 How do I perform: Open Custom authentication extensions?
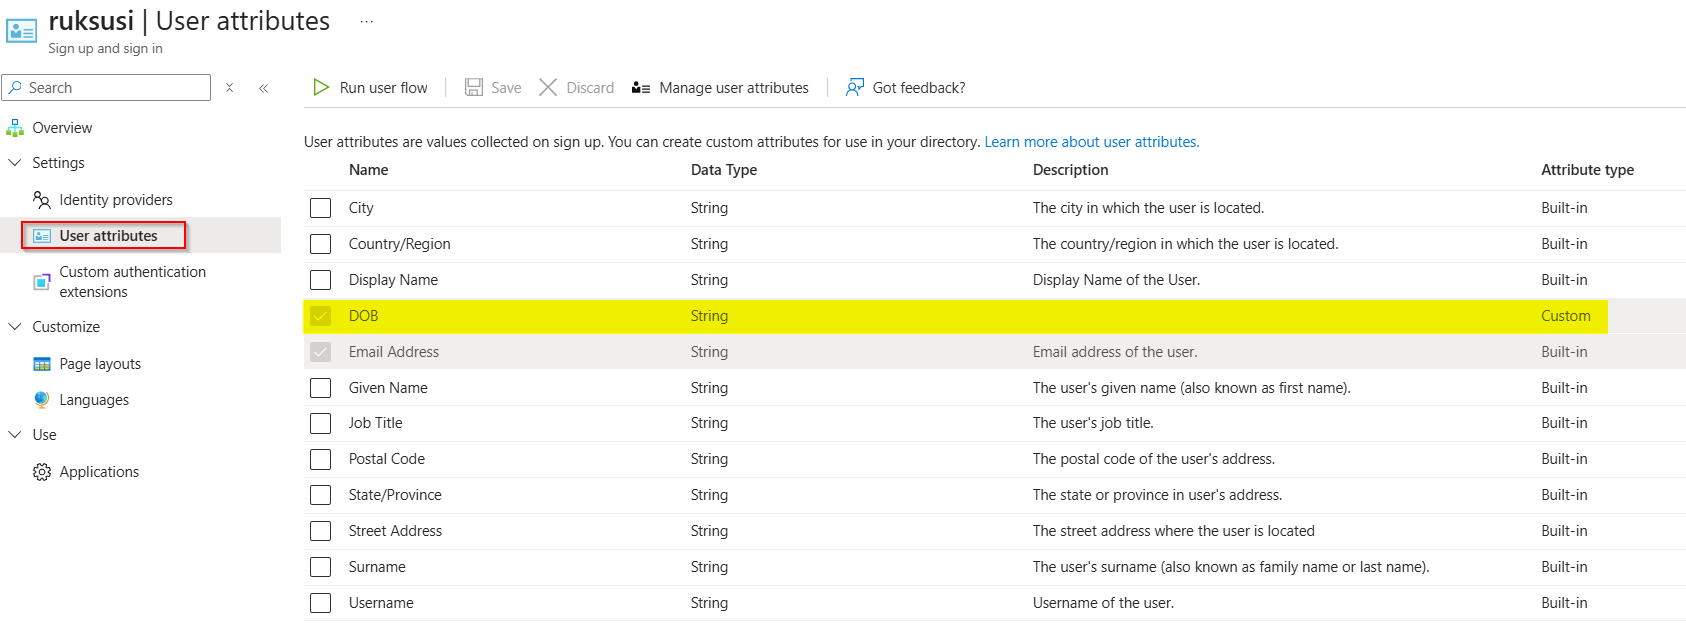click(x=132, y=282)
